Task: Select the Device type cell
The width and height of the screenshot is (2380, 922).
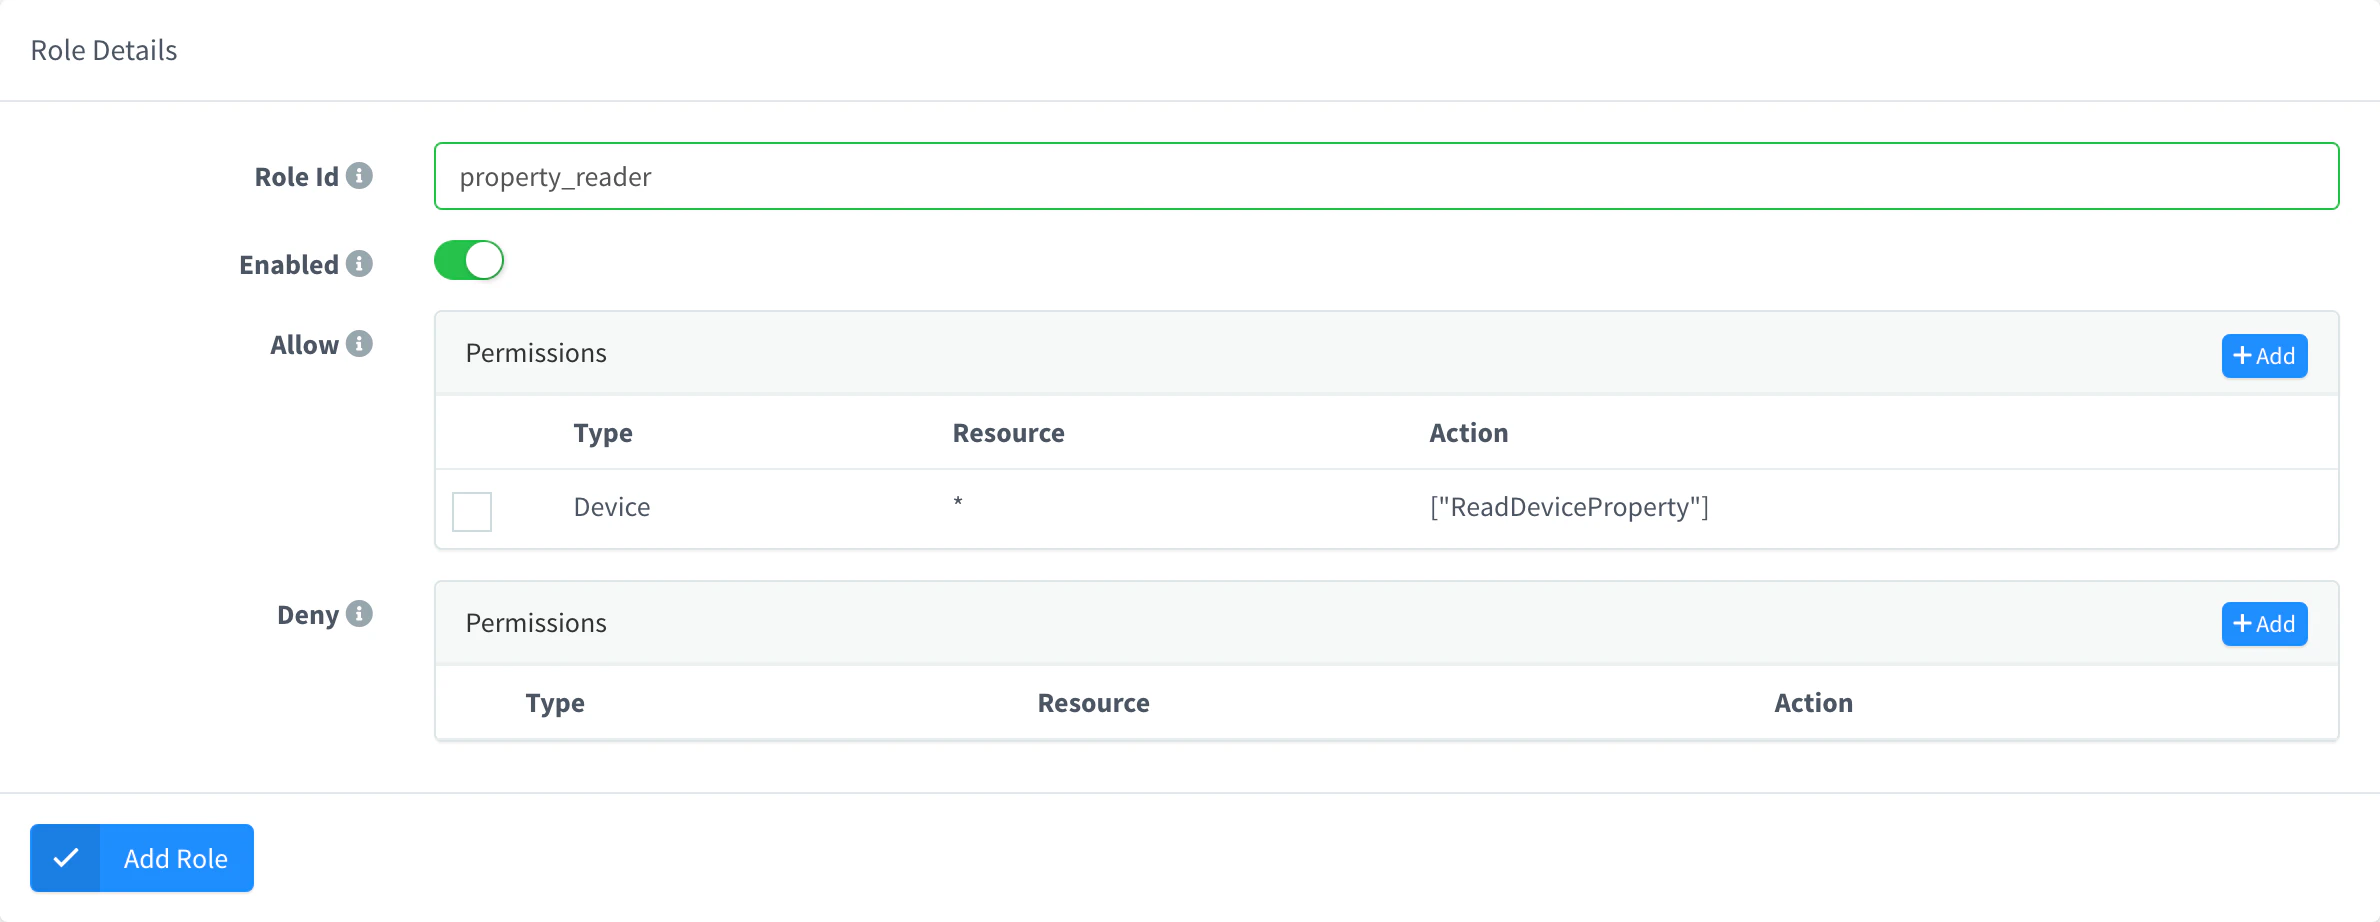Action: click(612, 507)
